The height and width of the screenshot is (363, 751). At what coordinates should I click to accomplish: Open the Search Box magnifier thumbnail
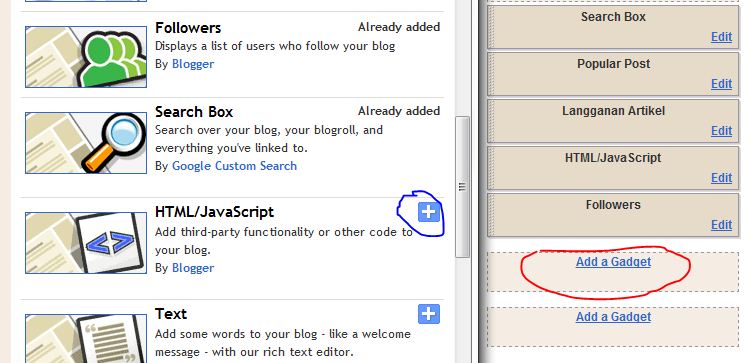(86, 143)
